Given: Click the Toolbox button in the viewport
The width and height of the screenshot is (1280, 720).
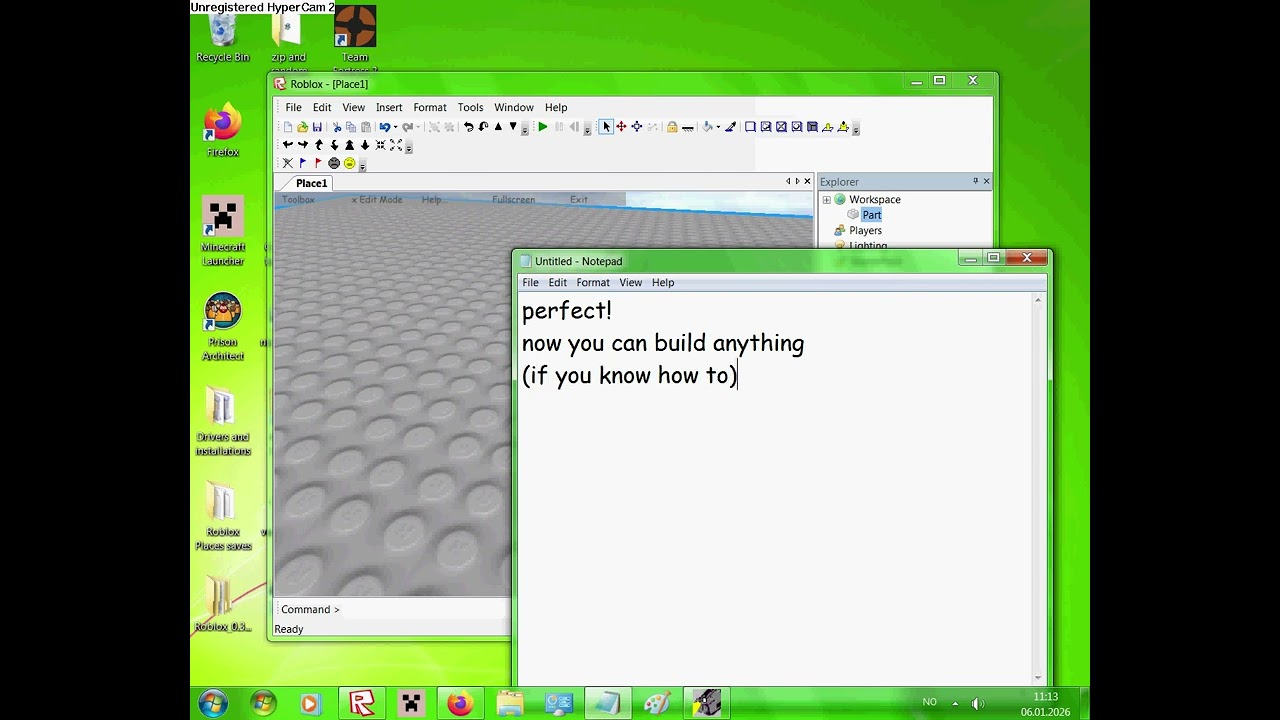Looking at the screenshot, I should pyautogui.click(x=298, y=200).
